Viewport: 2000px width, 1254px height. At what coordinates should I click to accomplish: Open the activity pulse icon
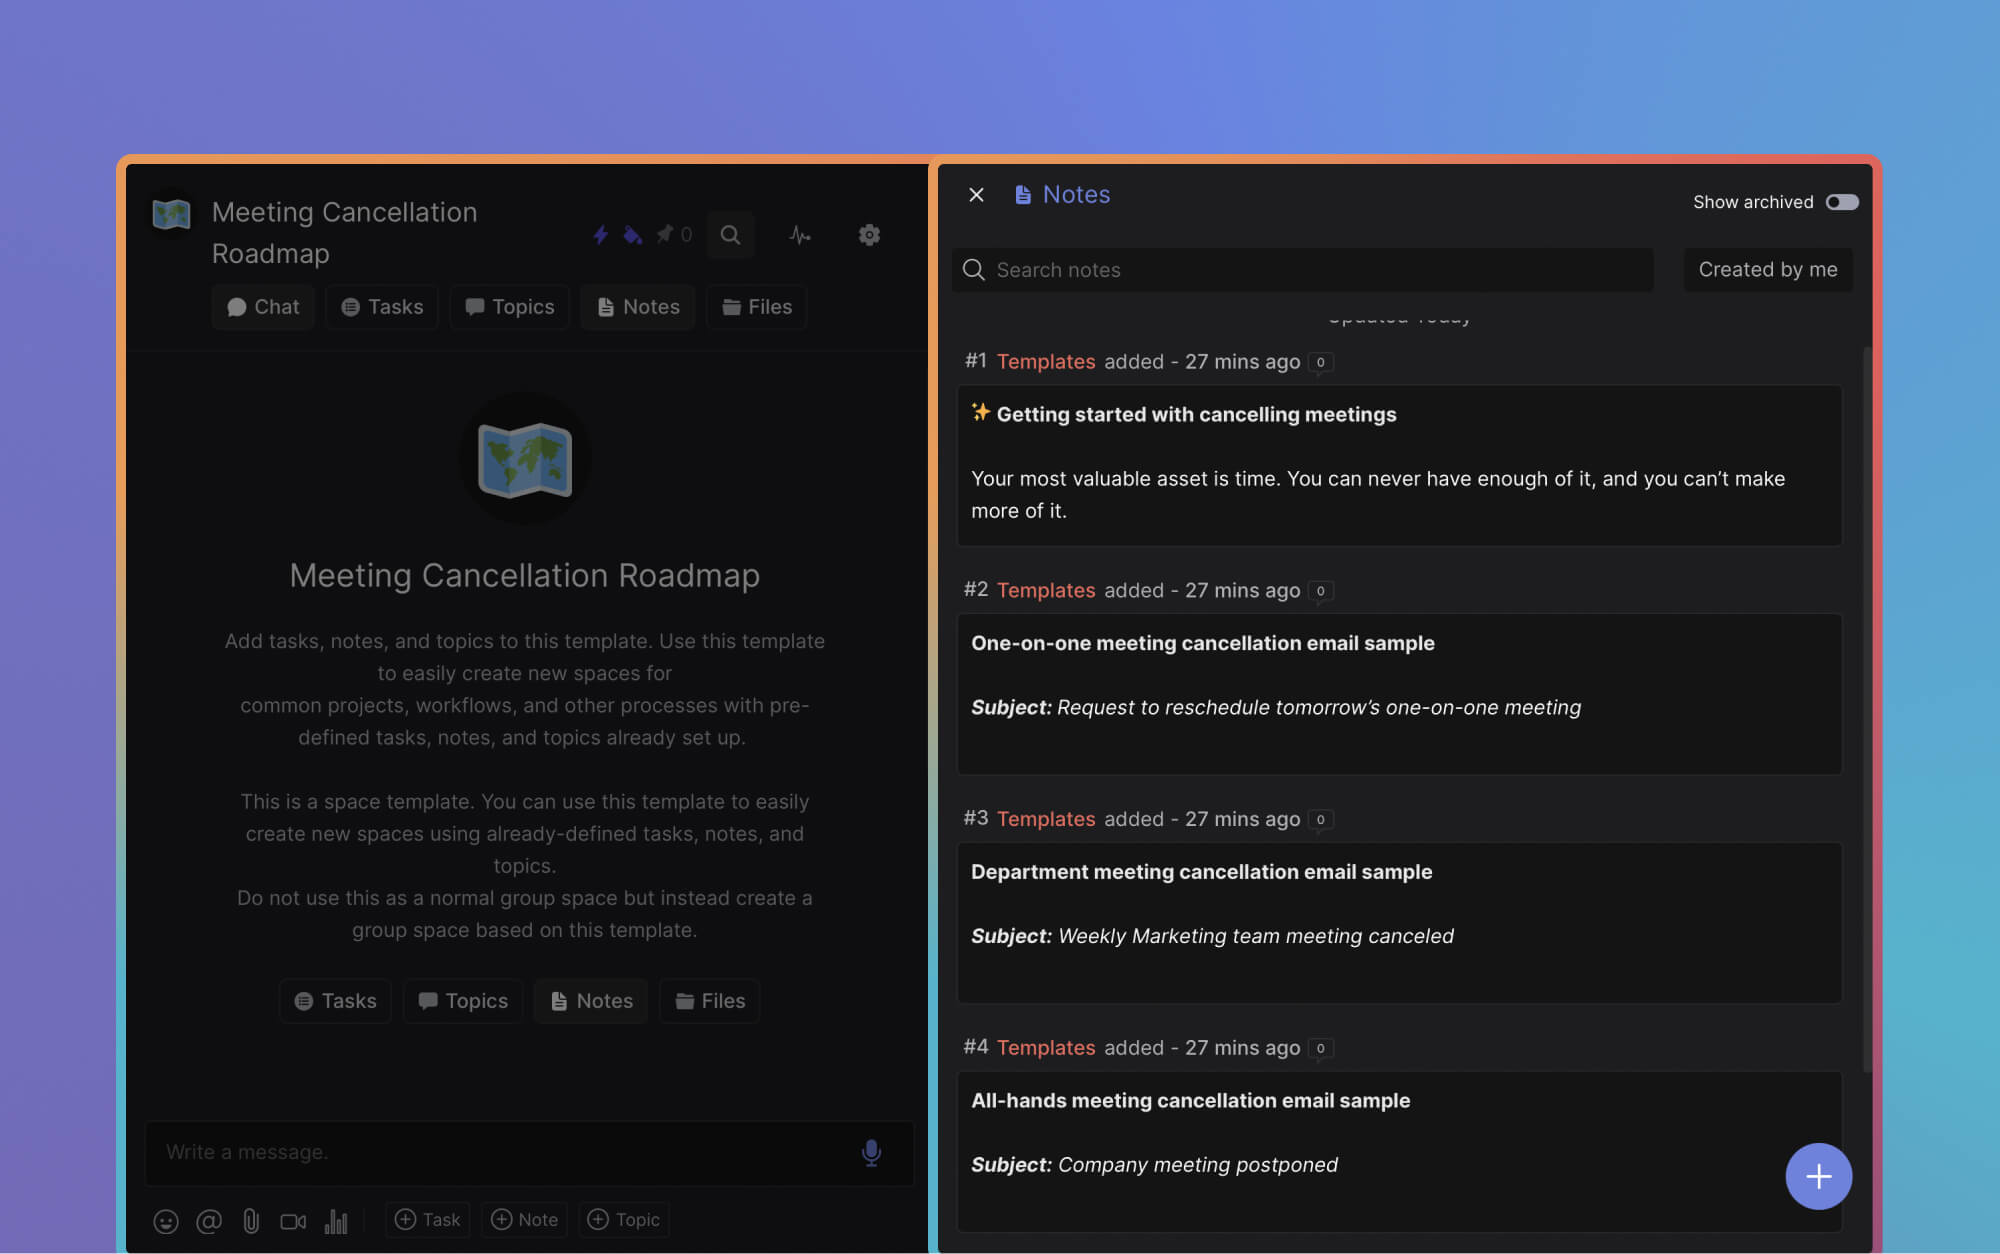[x=800, y=235]
